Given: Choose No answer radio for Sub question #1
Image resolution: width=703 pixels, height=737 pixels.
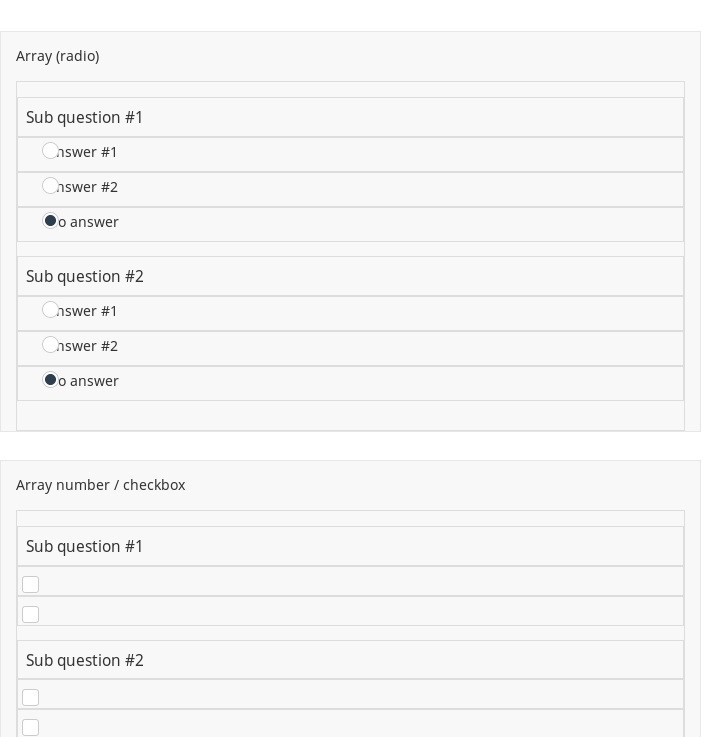Looking at the screenshot, I should point(50,221).
